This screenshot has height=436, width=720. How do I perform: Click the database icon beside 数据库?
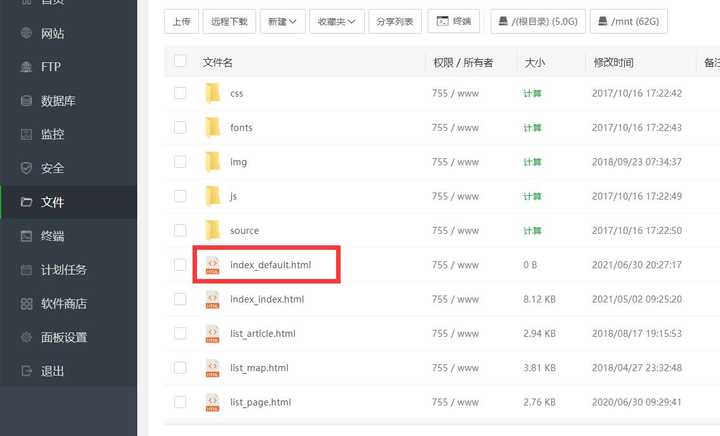[x=27, y=101]
